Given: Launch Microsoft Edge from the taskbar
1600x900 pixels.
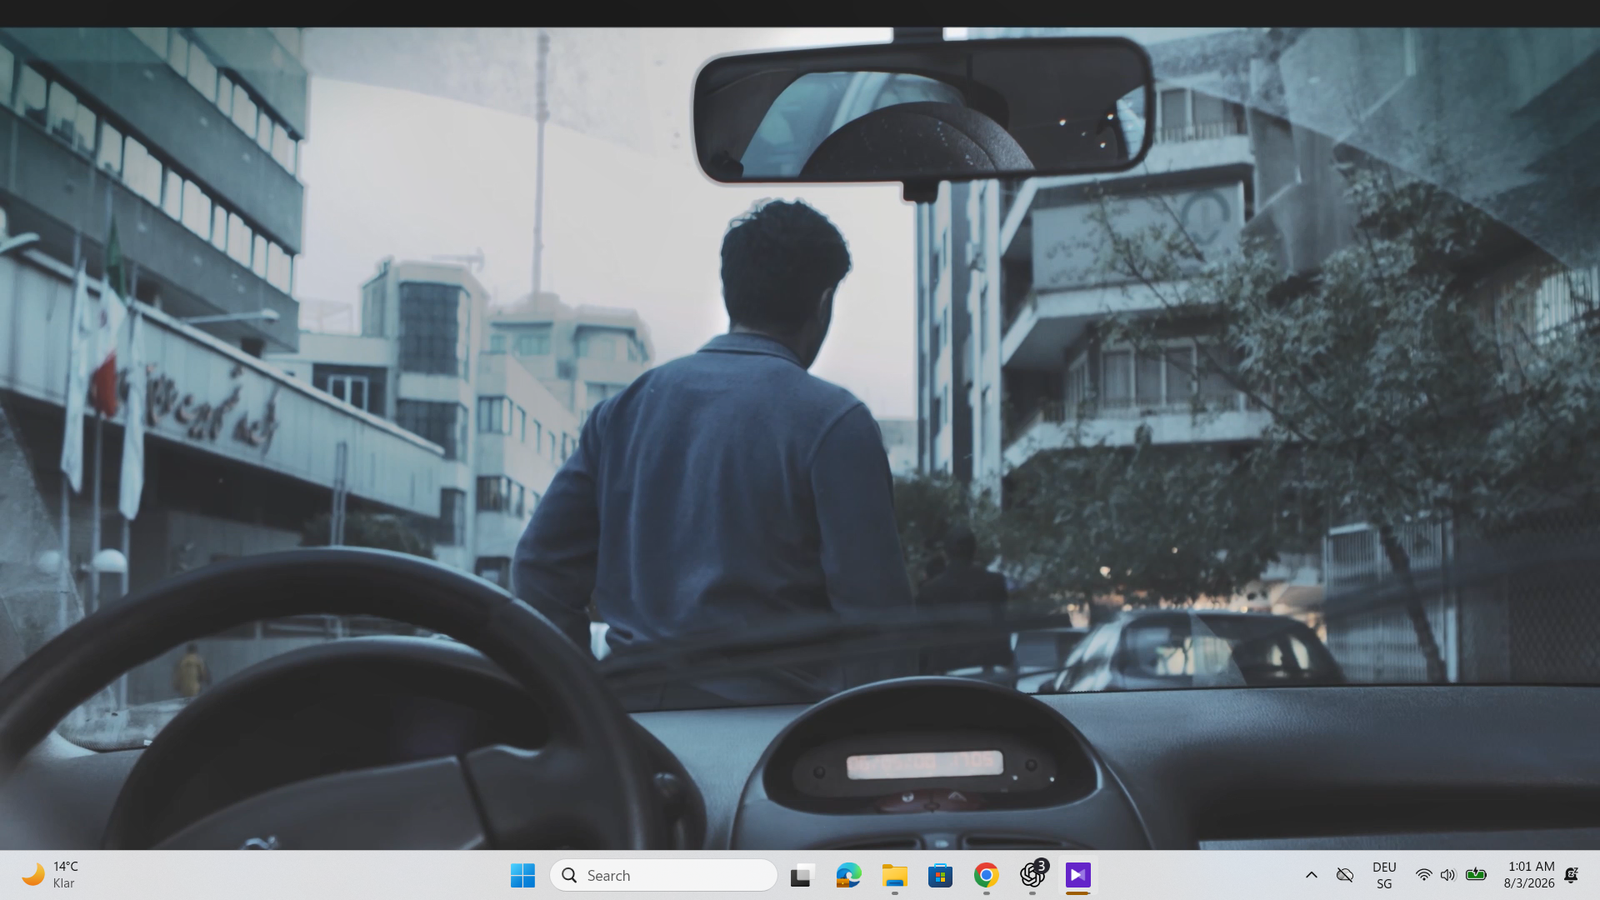Looking at the screenshot, I should [x=848, y=875].
